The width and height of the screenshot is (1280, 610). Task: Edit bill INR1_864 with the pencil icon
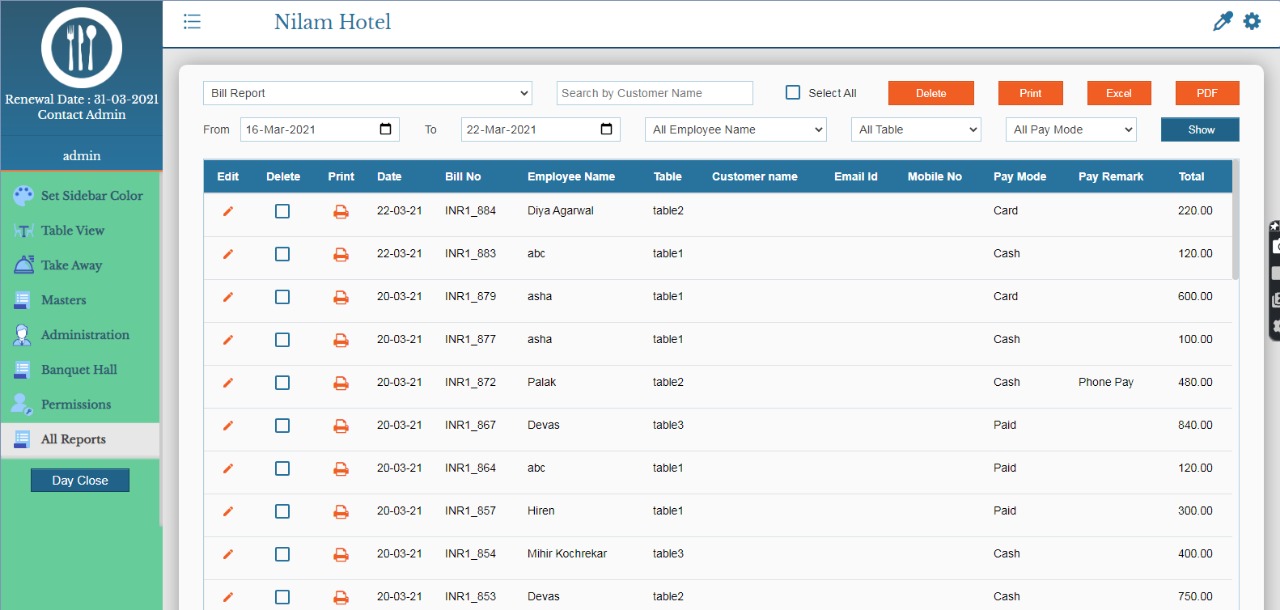[x=228, y=469]
